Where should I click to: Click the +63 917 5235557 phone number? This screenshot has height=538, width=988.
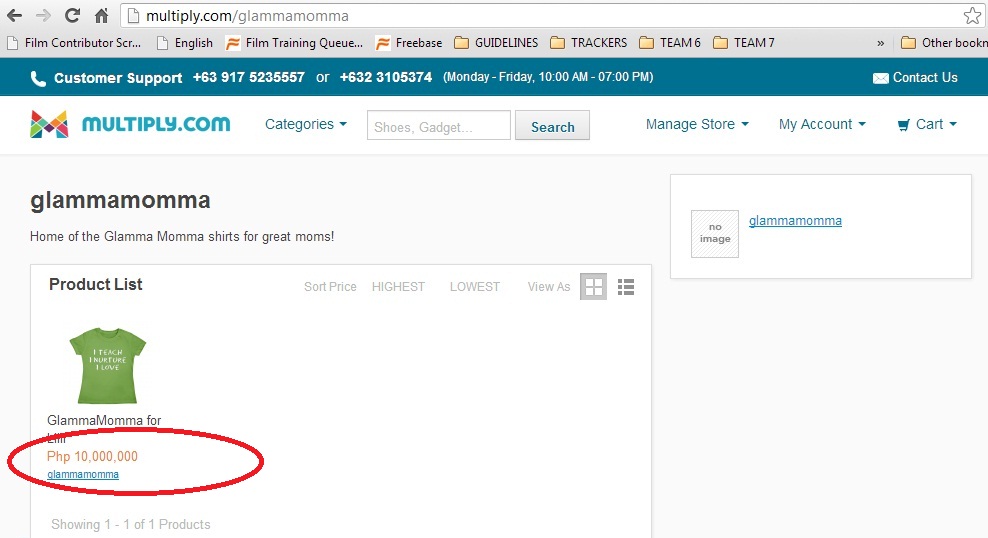pos(249,77)
